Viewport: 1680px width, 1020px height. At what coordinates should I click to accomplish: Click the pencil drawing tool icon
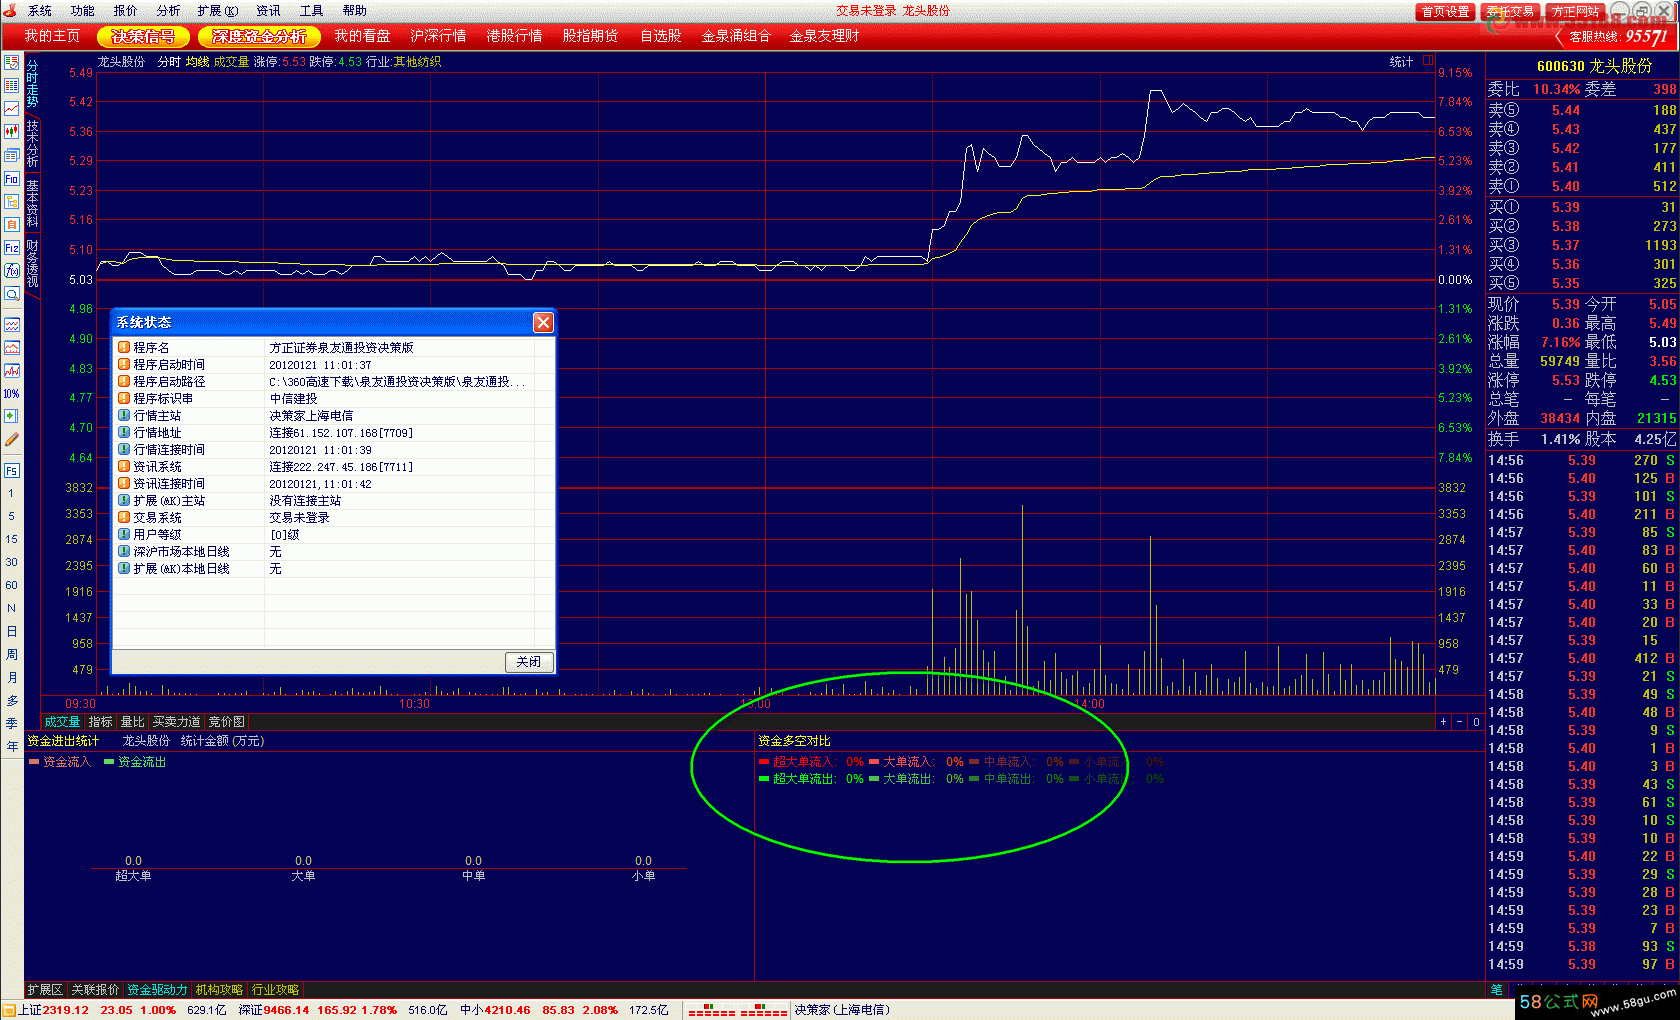click(12, 439)
